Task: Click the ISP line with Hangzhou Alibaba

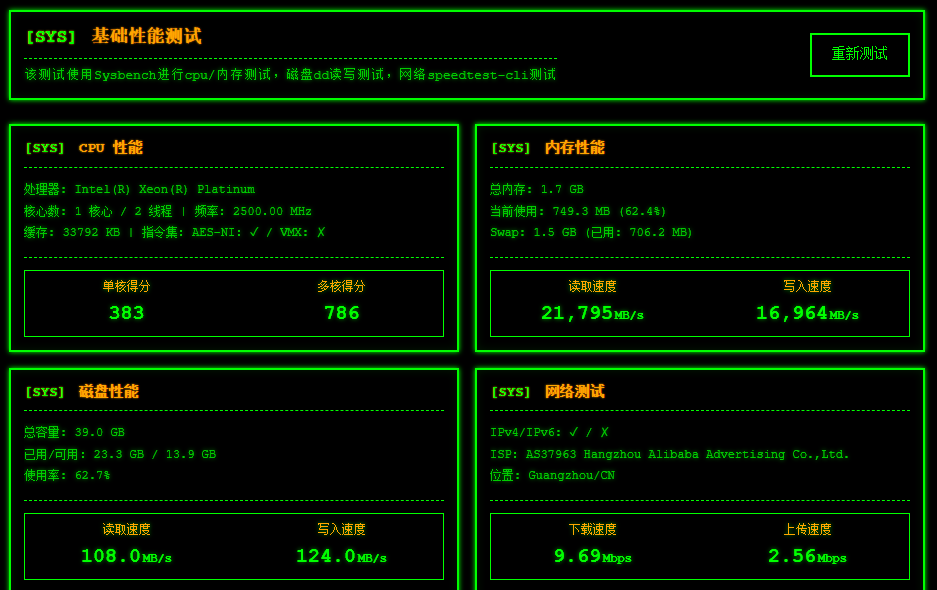Action: [669, 454]
